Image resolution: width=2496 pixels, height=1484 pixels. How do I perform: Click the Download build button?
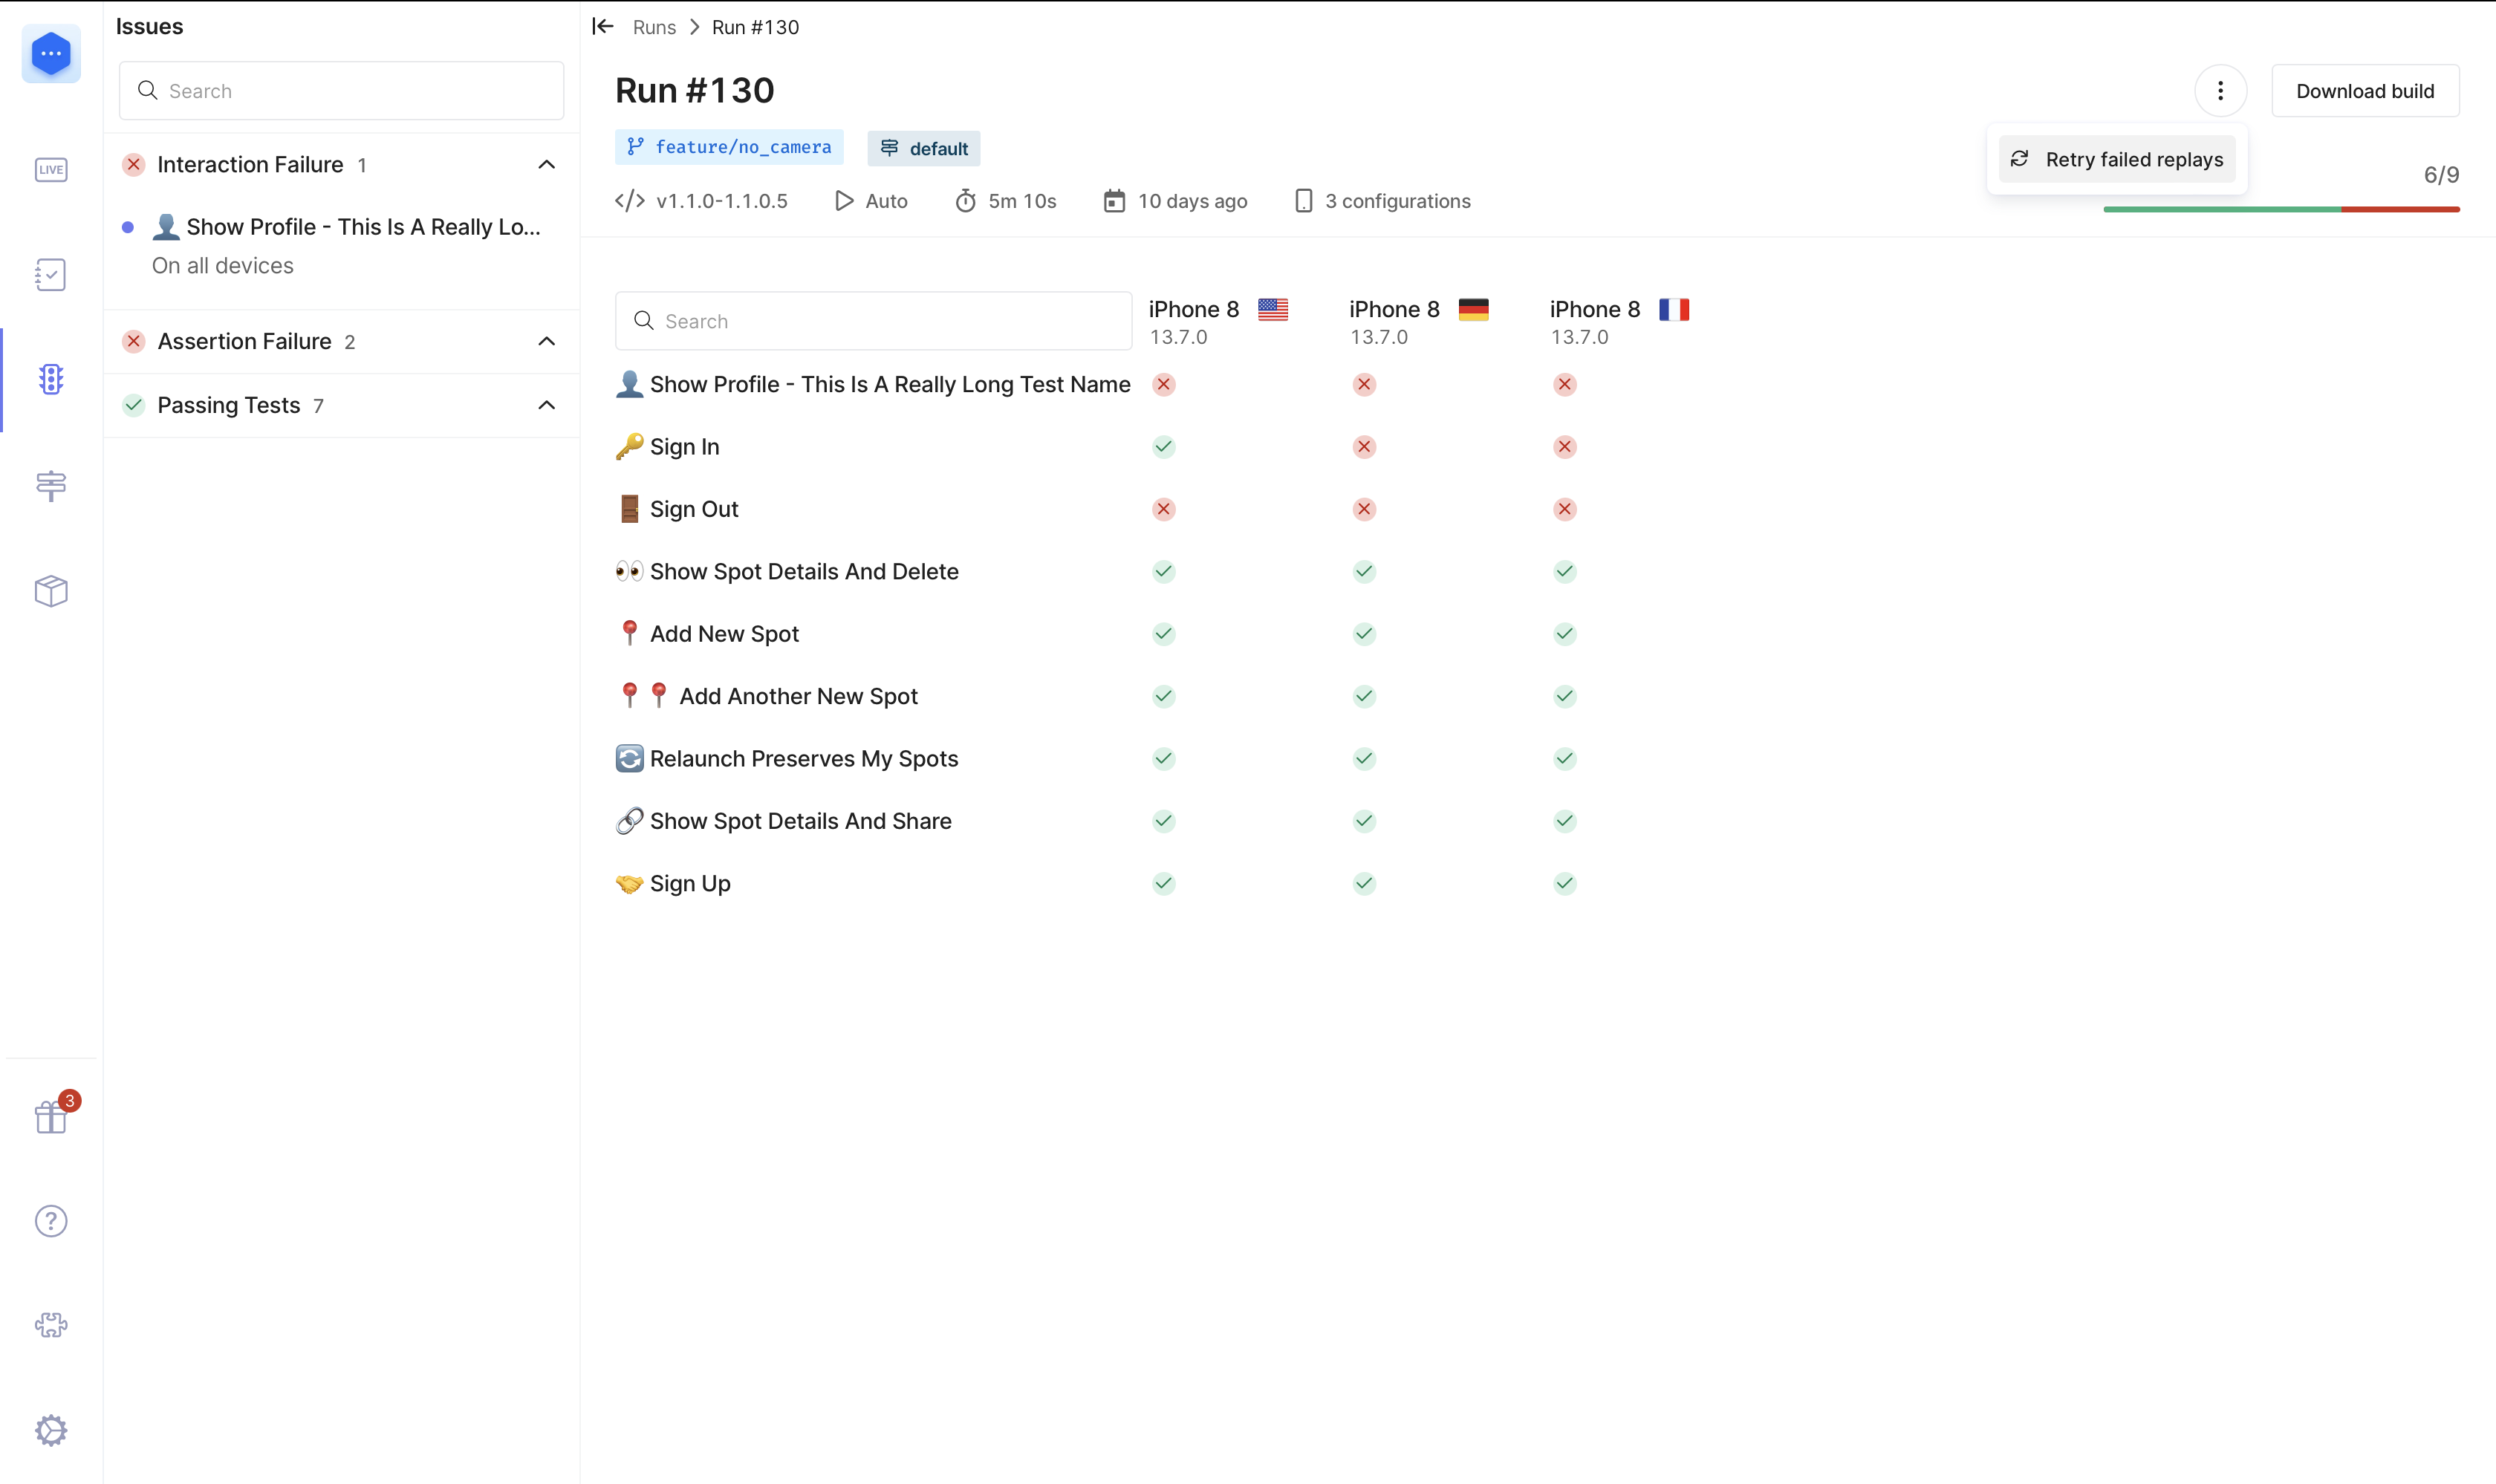pos(2364,91)
